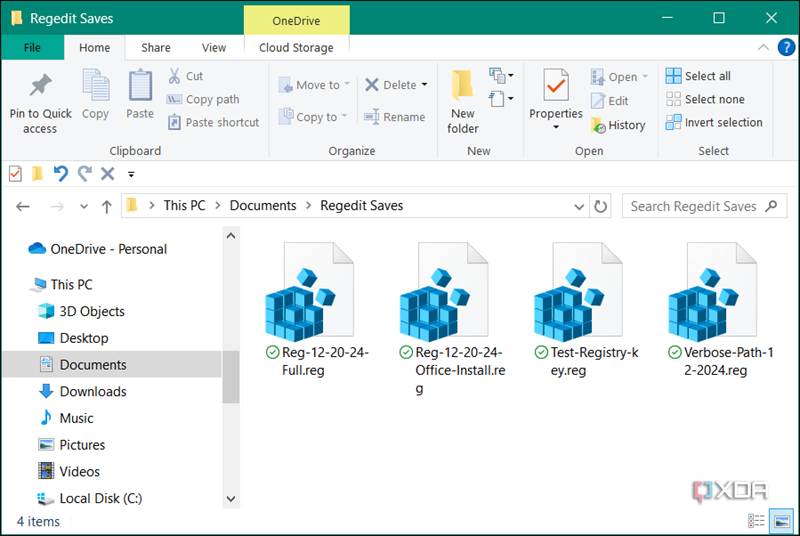Click the undo arrow in quick access toolbar
The height and width of the screenshot is (536, 800).
point(61,174)
